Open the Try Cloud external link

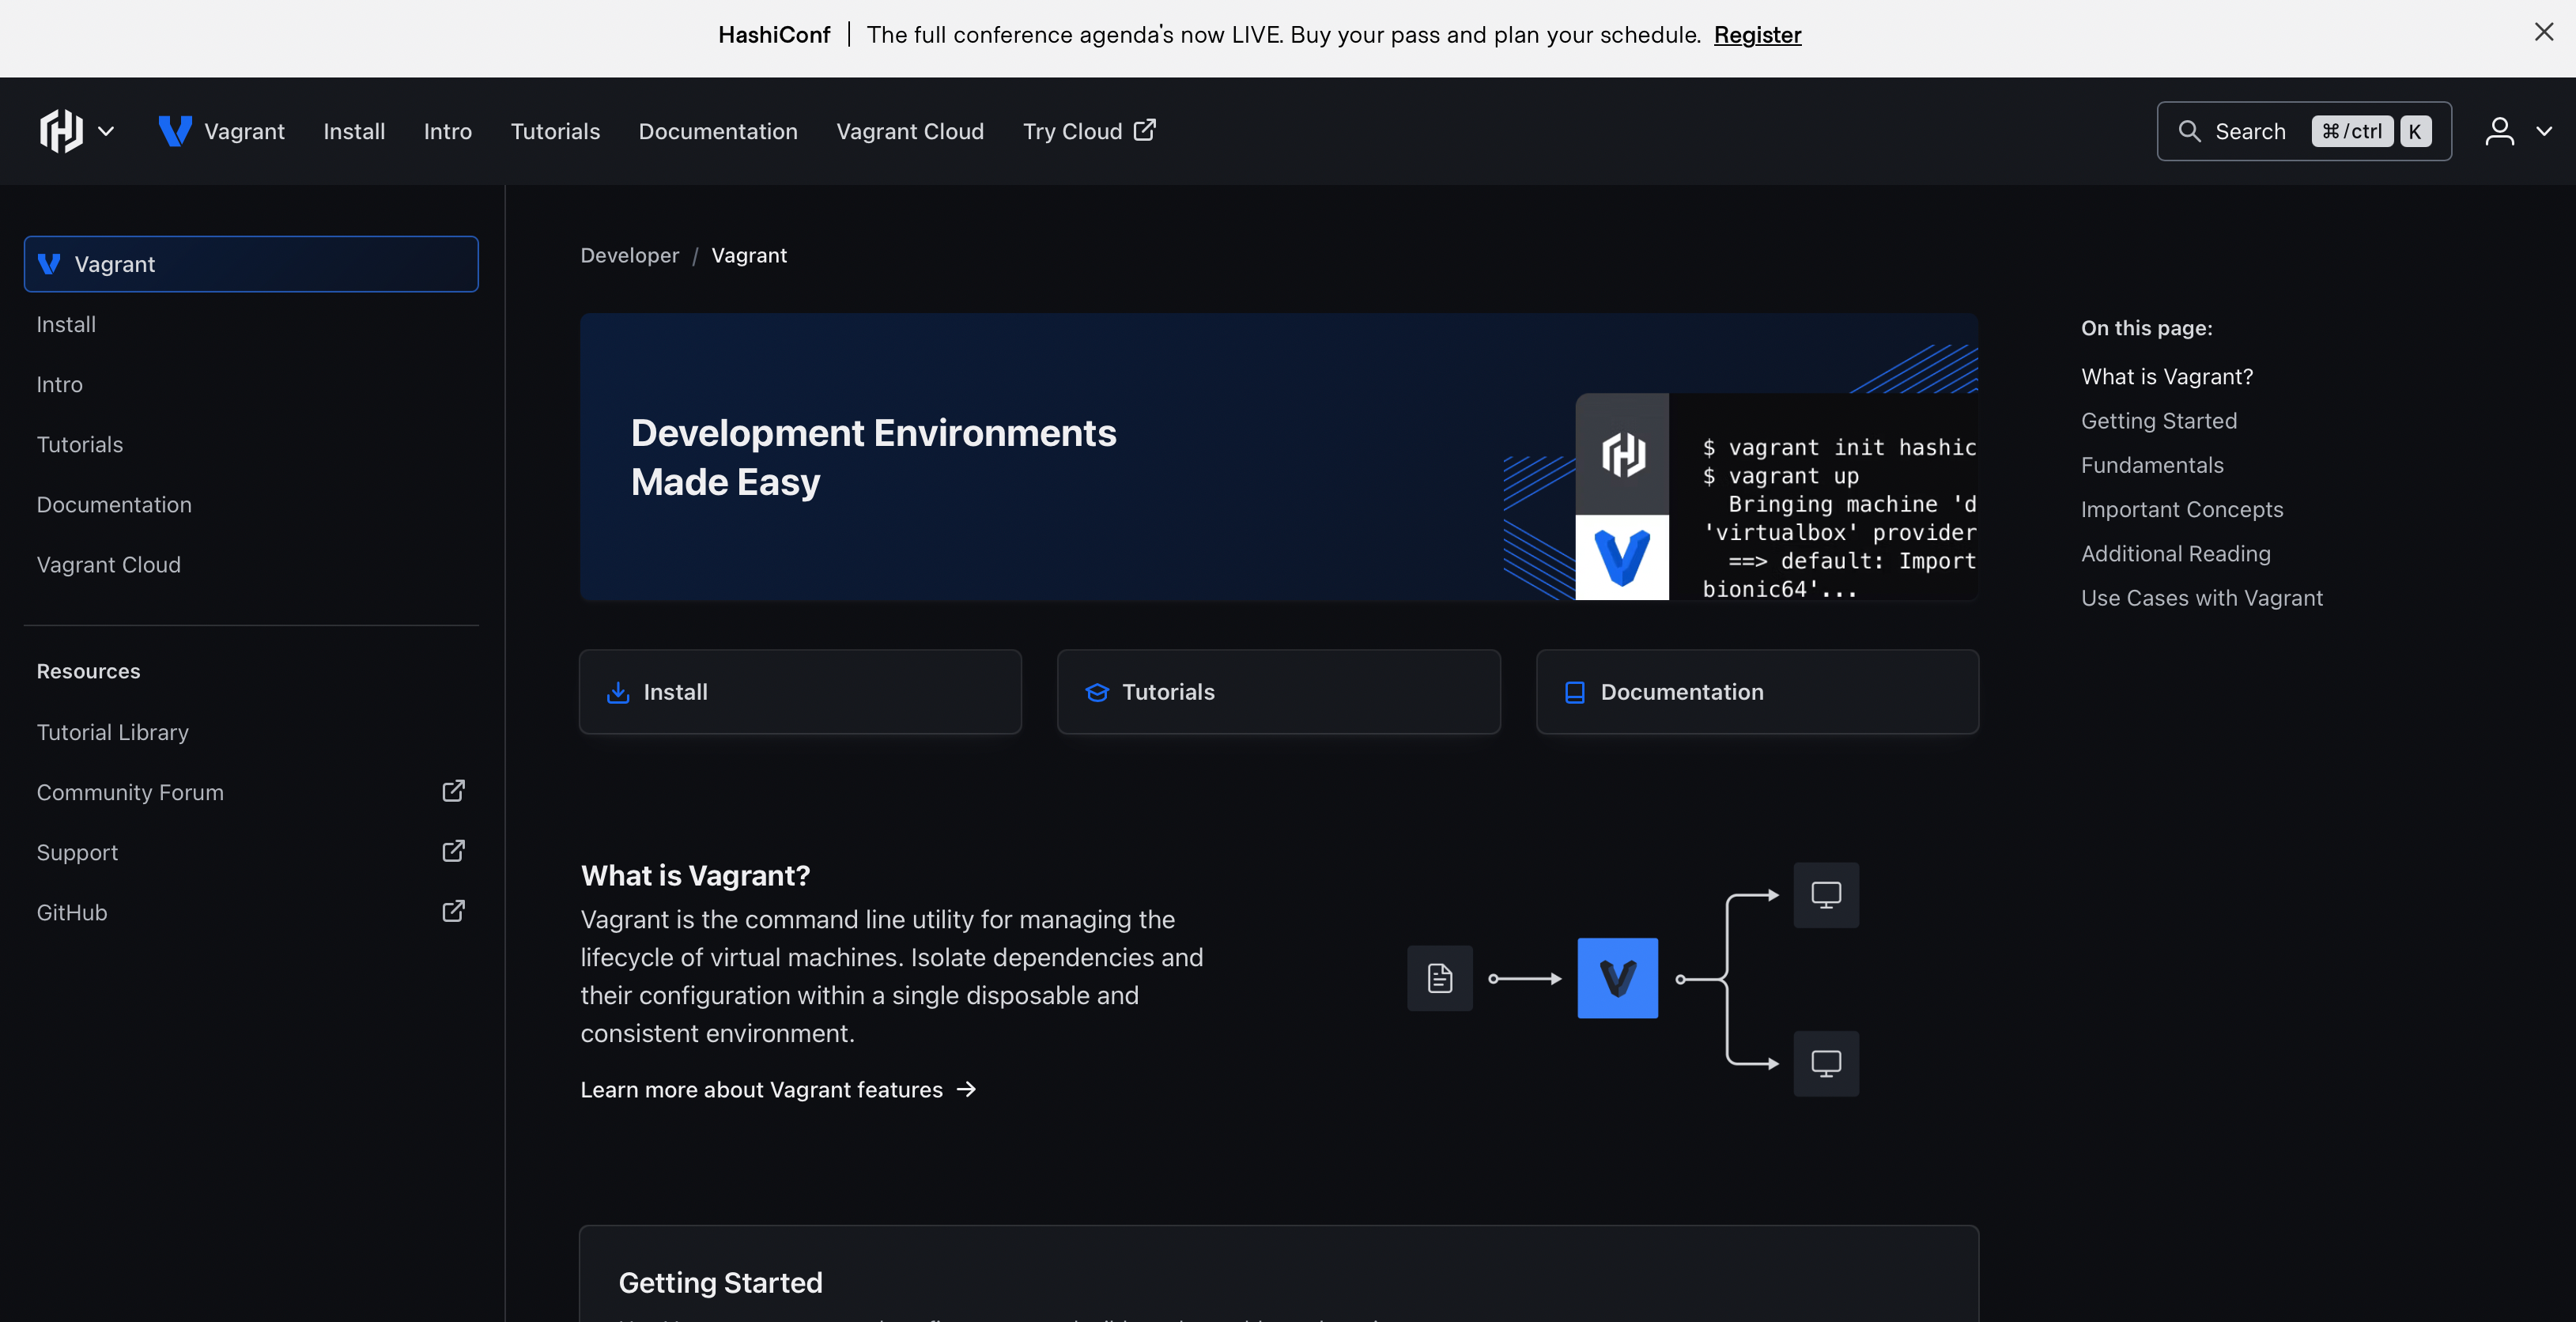[x=1089, y=131]
